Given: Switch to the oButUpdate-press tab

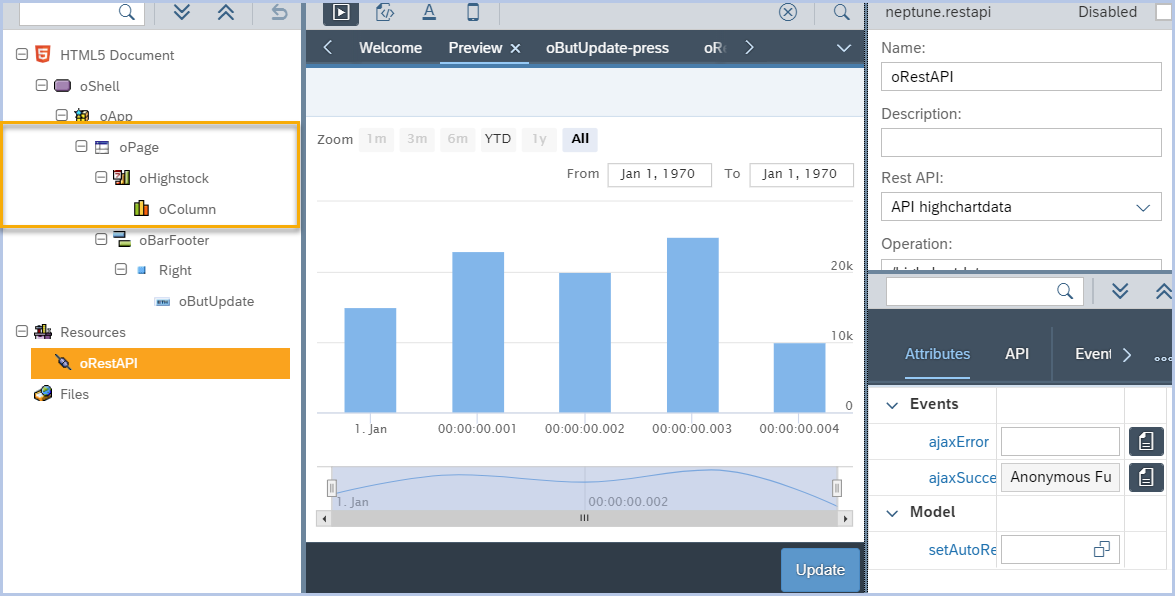Looking at the screenshot, I should pos(607,48).
